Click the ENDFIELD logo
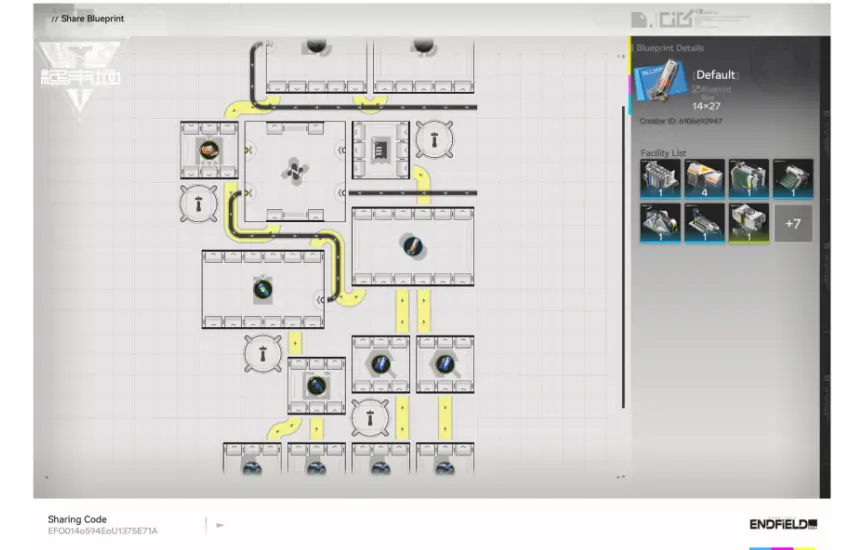The width and height of the screenshot is (865, 550). [x=783, y=524]
